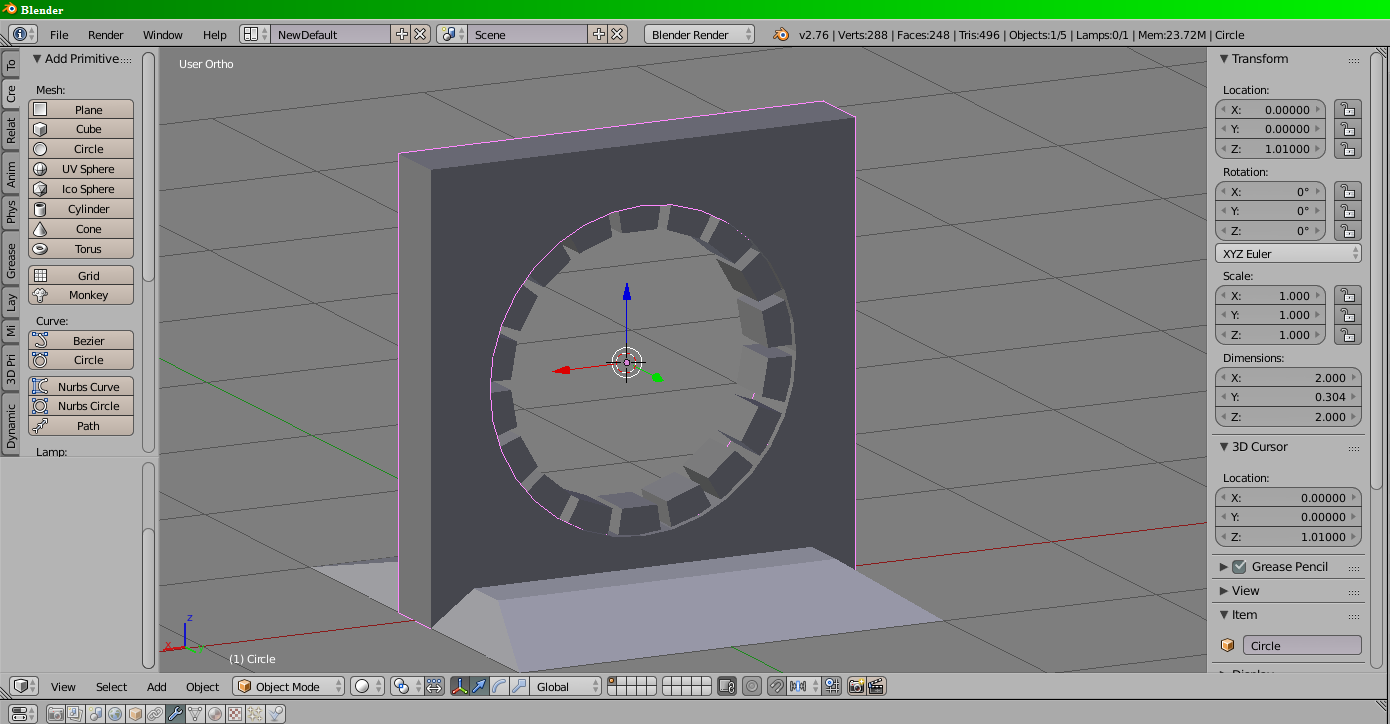
Task: Click the snap target icon in 3D header
Action: point(832,686)
